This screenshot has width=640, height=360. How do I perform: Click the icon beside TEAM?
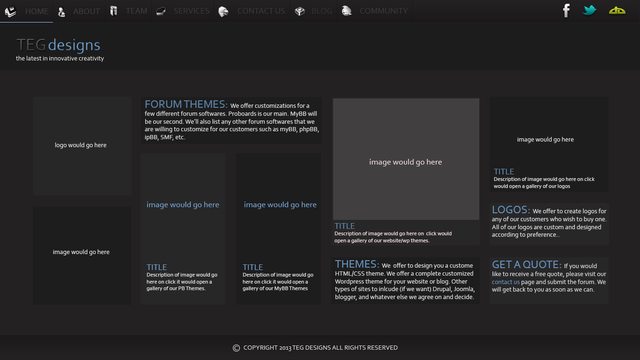113,11
